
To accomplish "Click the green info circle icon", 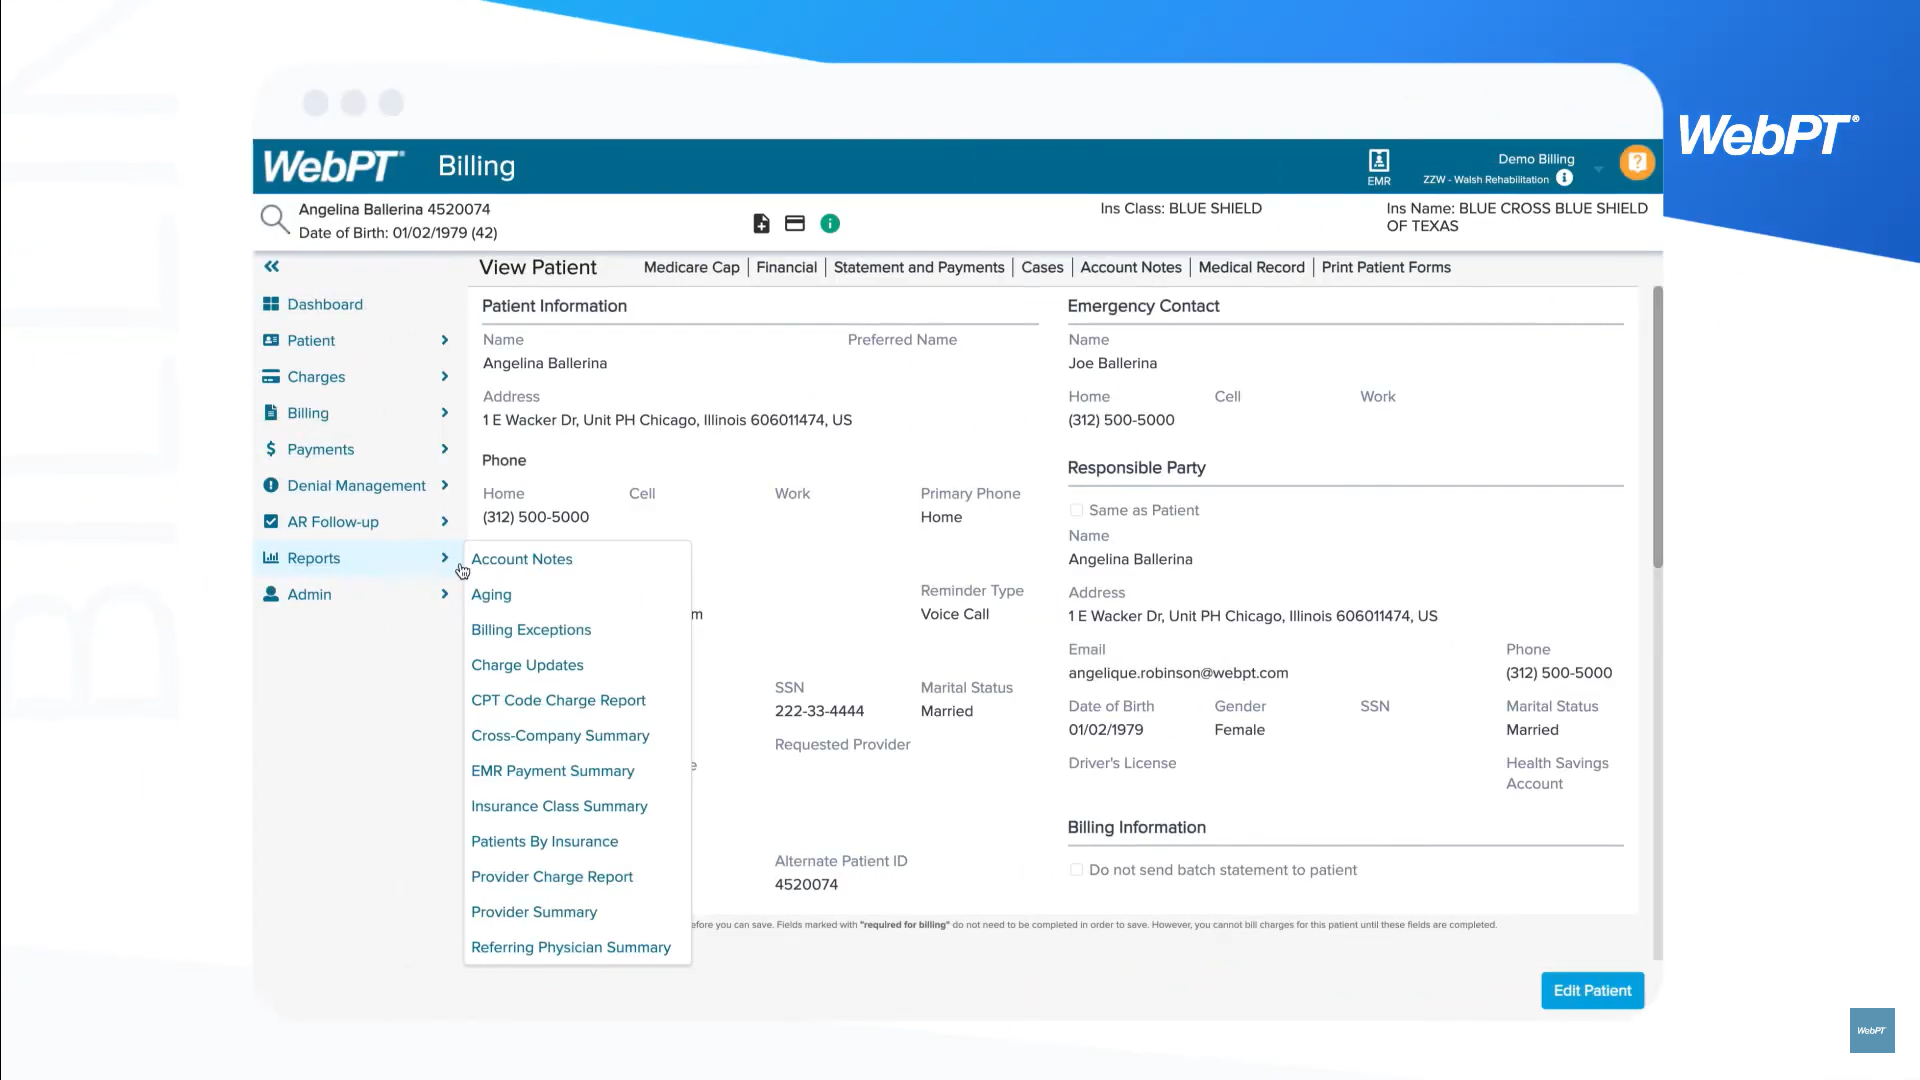I will pos(830,224).
